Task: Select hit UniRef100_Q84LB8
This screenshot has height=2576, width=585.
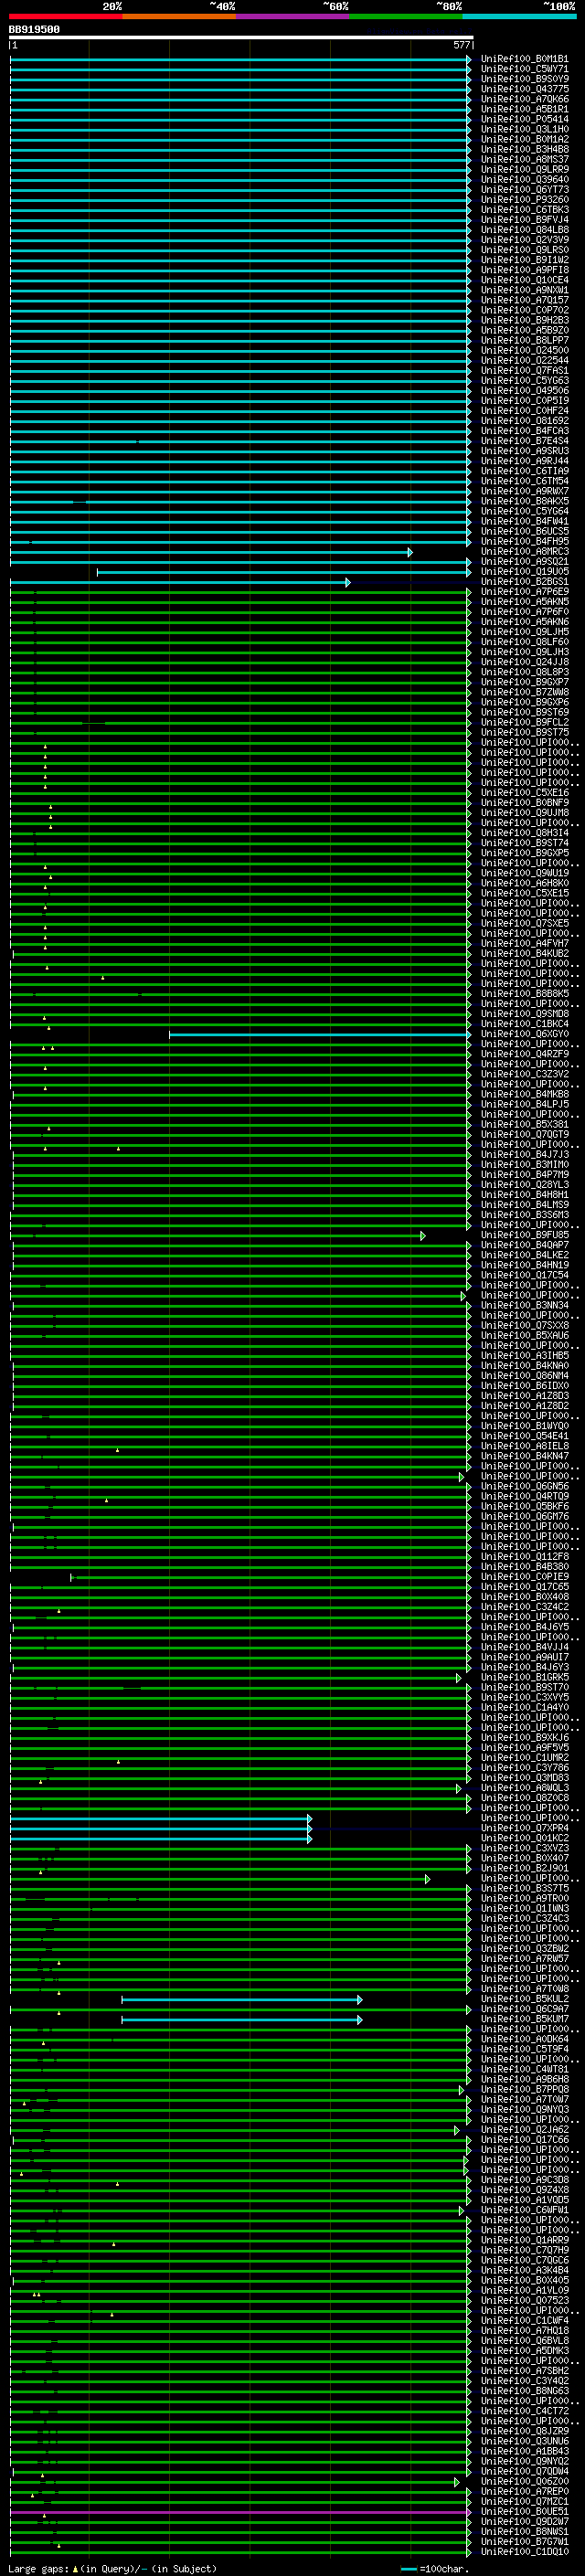Action: (525, 230)
